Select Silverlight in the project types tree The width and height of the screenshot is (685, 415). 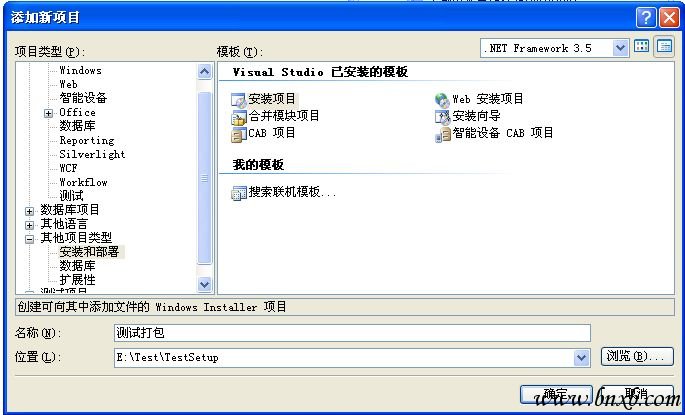tap(92, 154)
